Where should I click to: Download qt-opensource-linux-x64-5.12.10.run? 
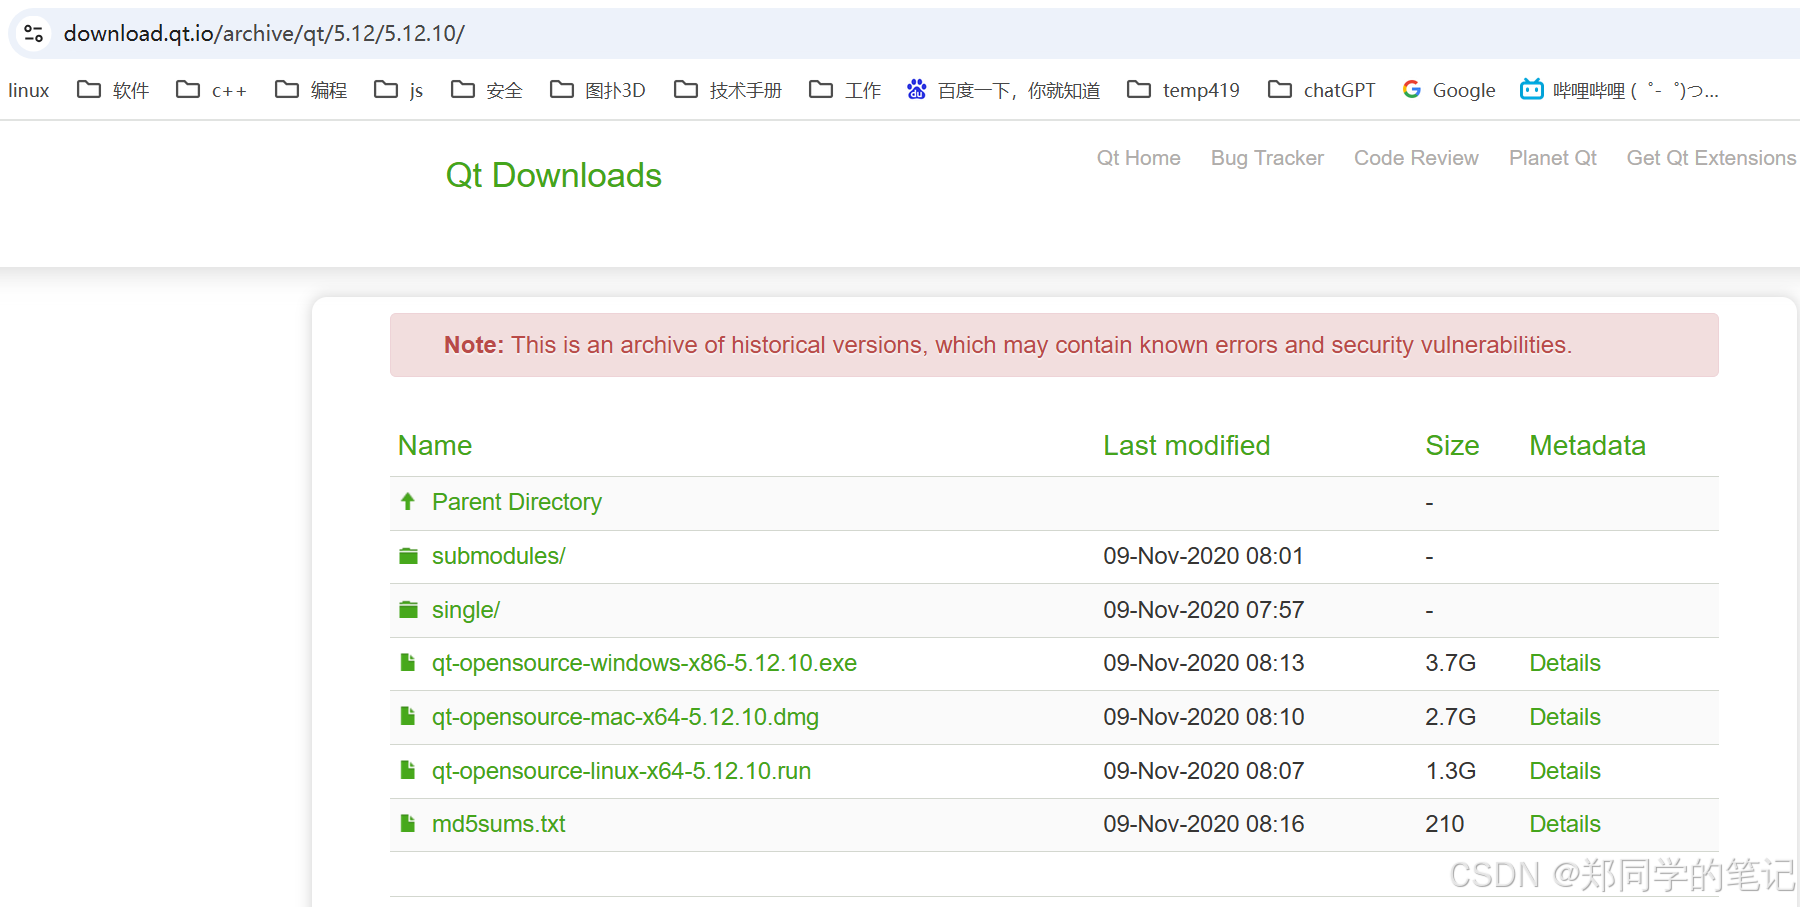[x=621, y=771]
